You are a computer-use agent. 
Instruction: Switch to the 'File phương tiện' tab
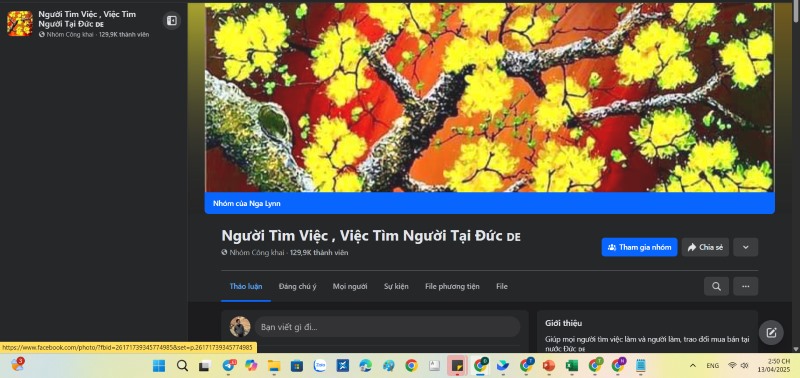pyautogui.click(x=452, y=286)
